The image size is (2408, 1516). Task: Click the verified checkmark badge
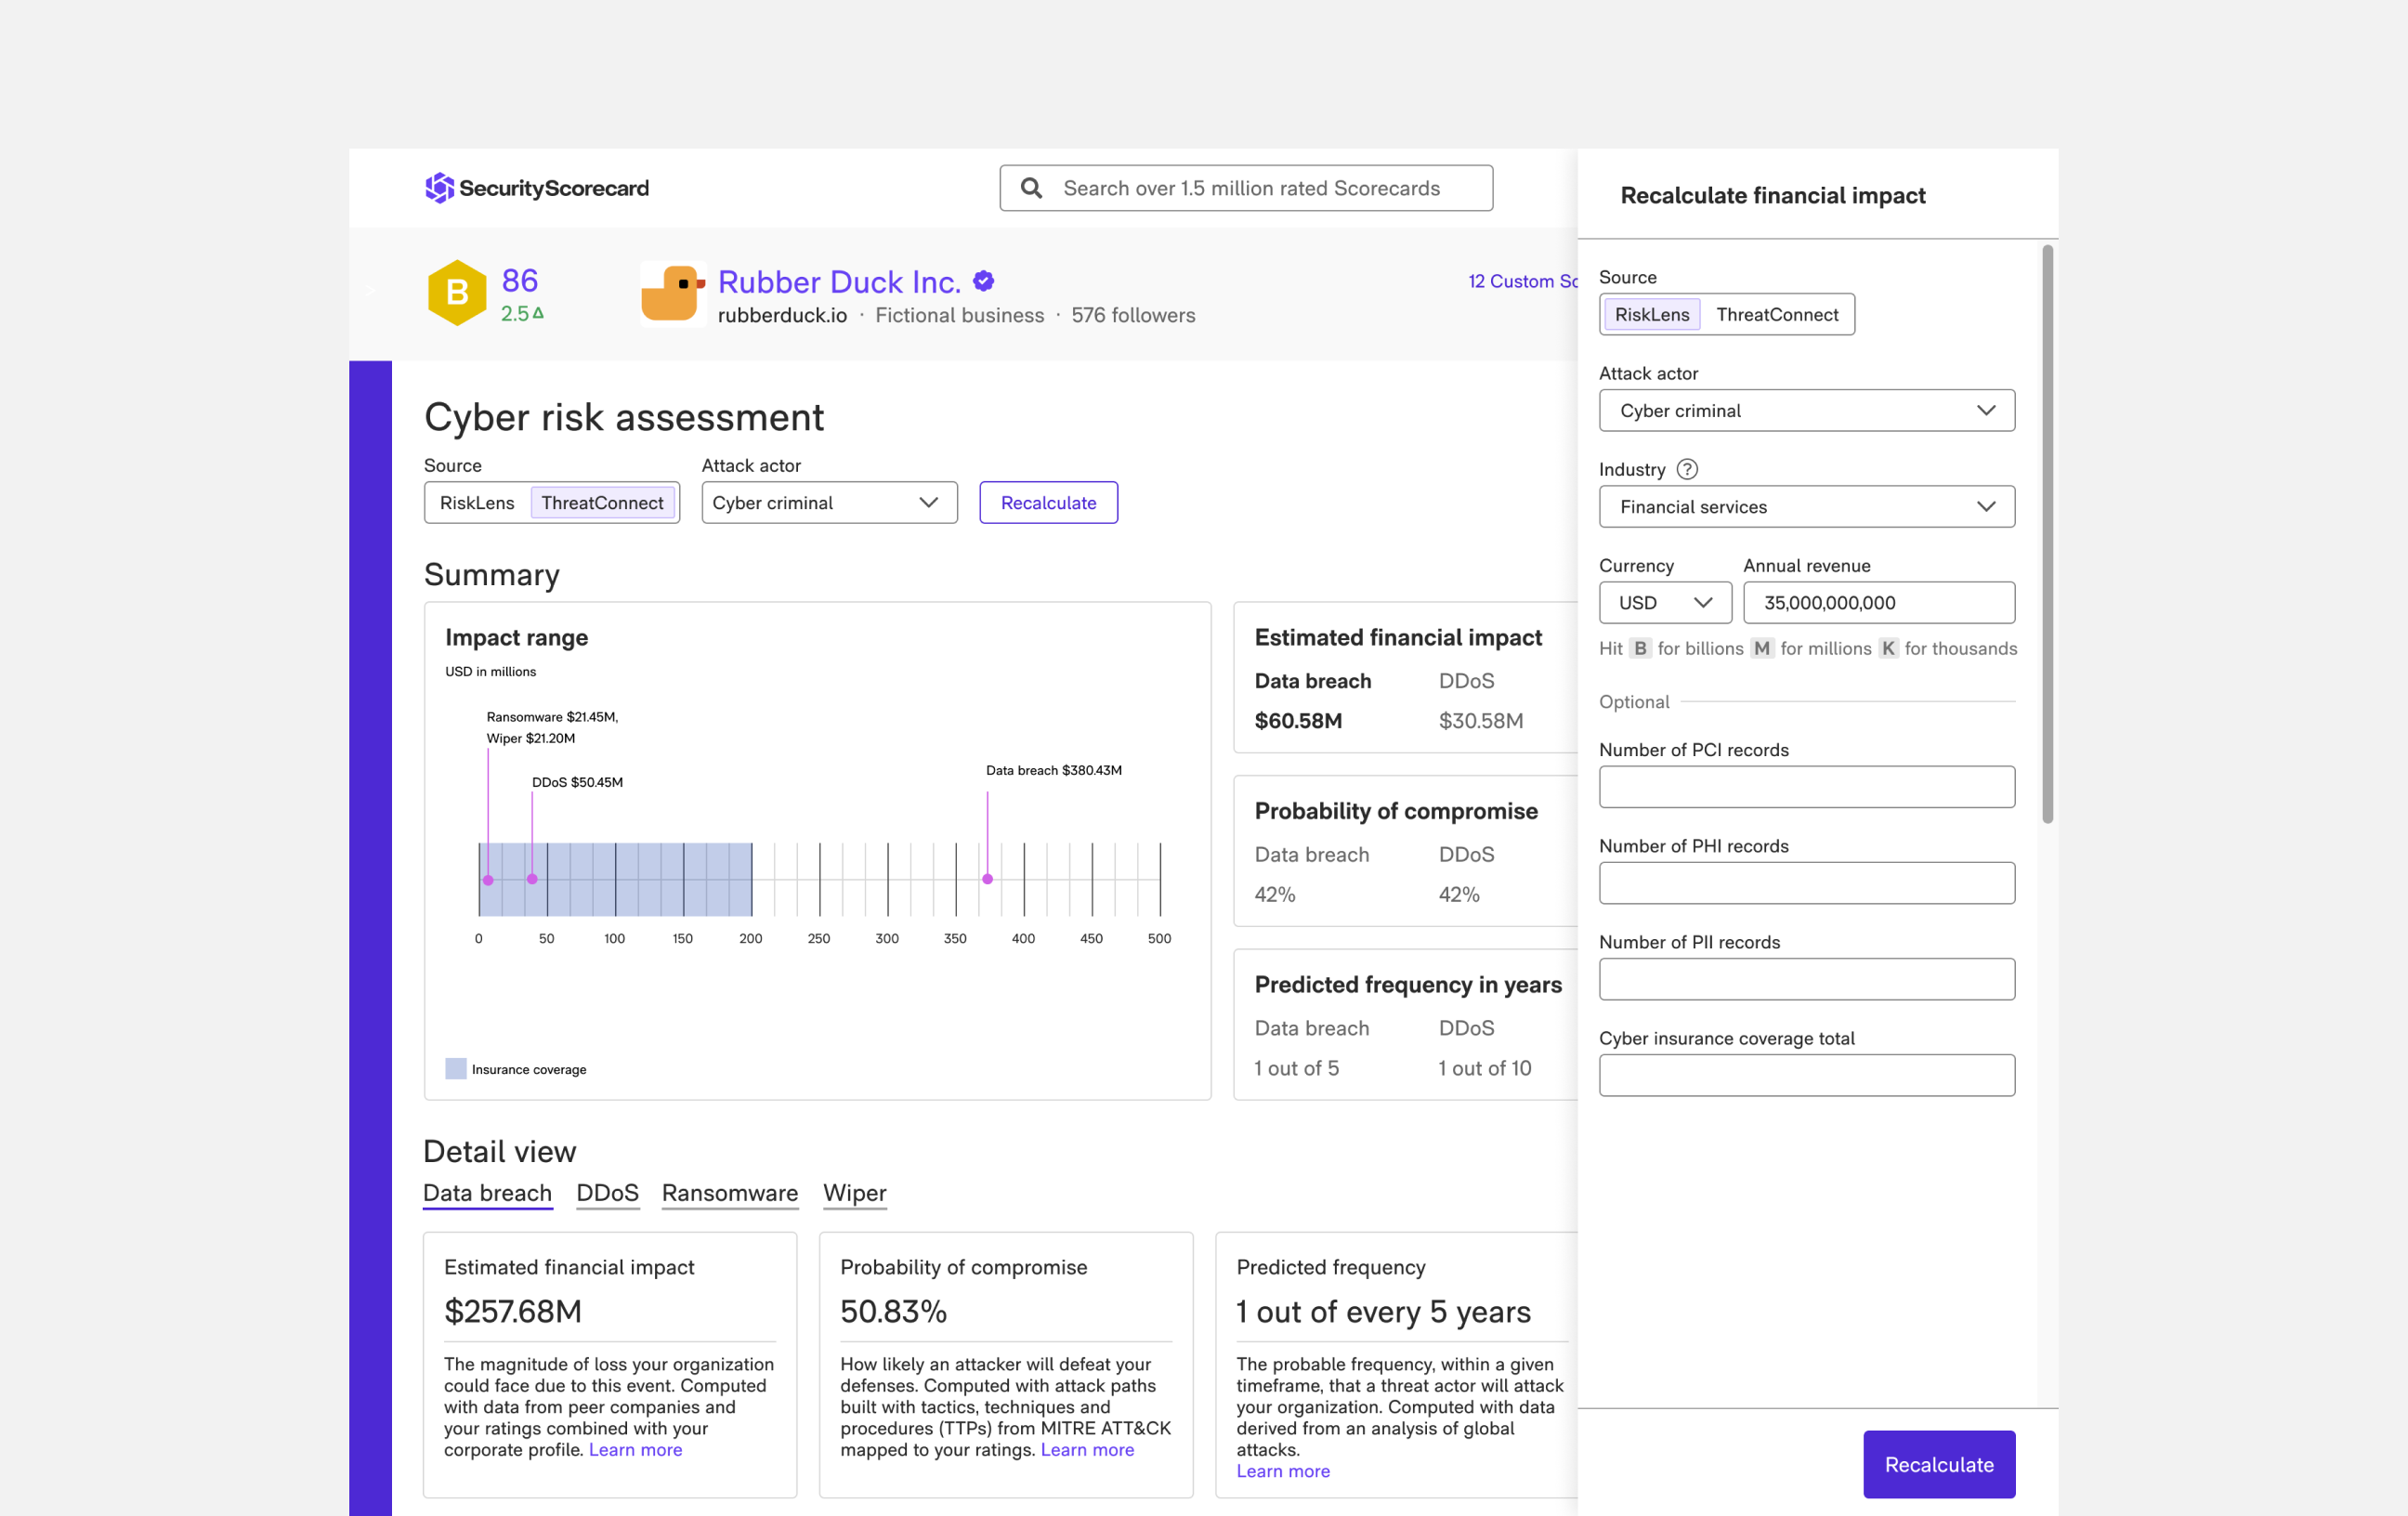(x=984, y=281)
